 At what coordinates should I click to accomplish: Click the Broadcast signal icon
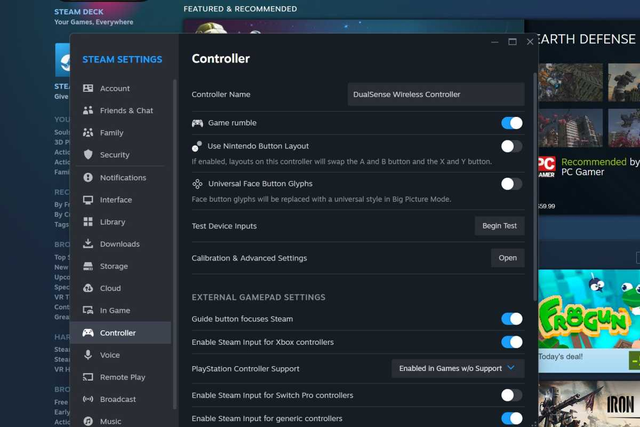[88, 399]
